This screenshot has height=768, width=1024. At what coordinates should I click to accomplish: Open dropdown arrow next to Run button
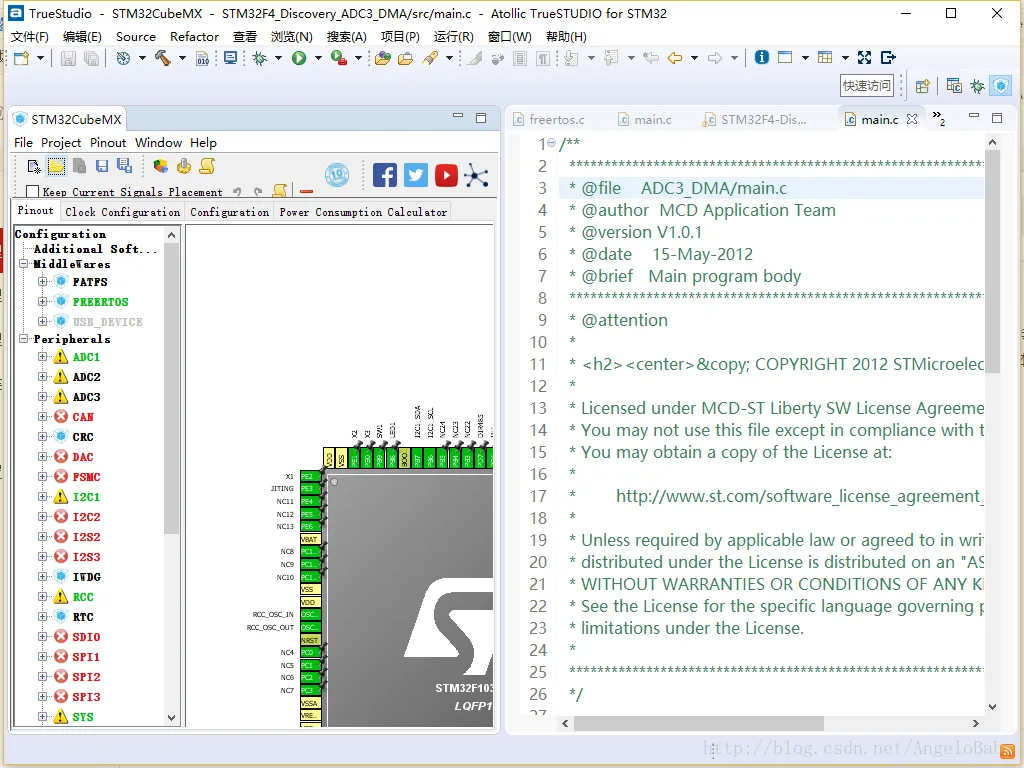click(x=318, y=58)
